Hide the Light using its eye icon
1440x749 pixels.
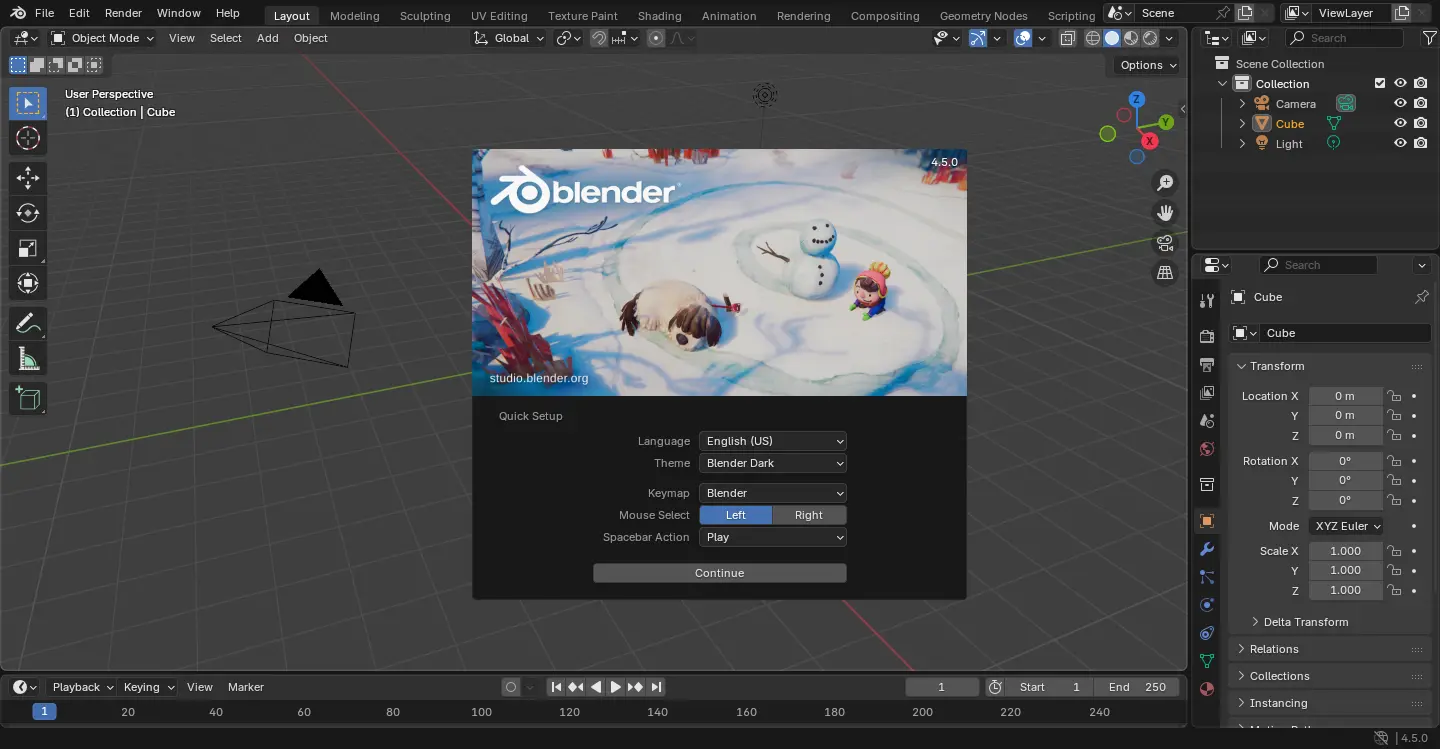click(1400, 143)
